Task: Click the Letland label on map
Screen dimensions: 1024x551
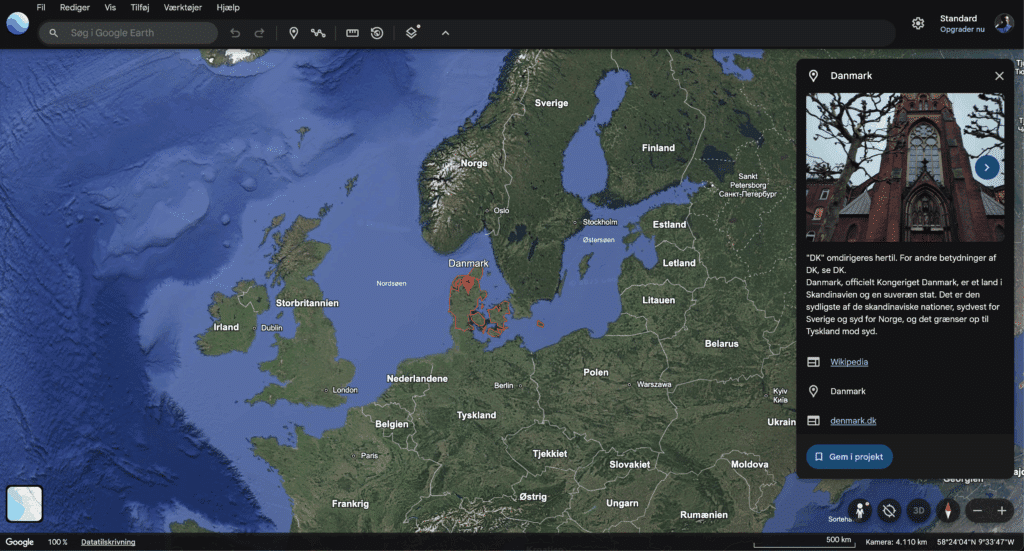Action: tap(679, 262)
